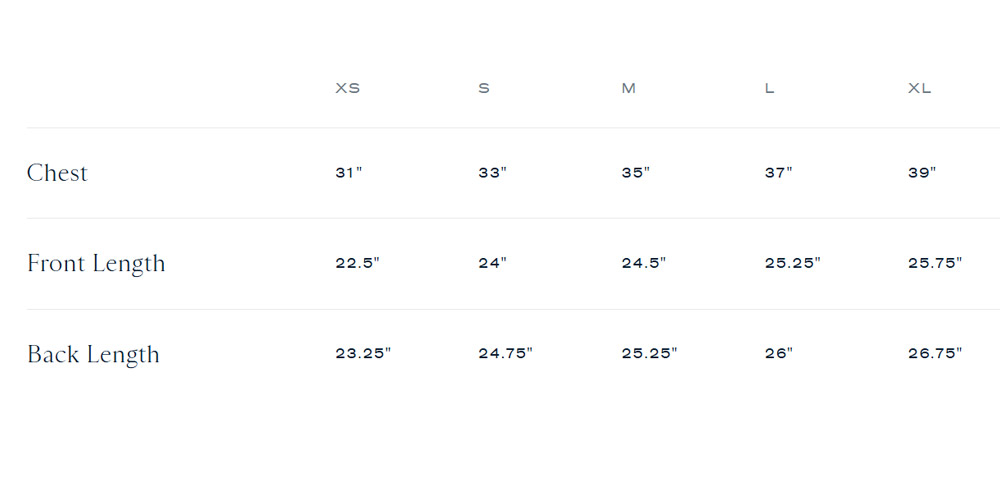Click the Chest row label

click(57, 173)
